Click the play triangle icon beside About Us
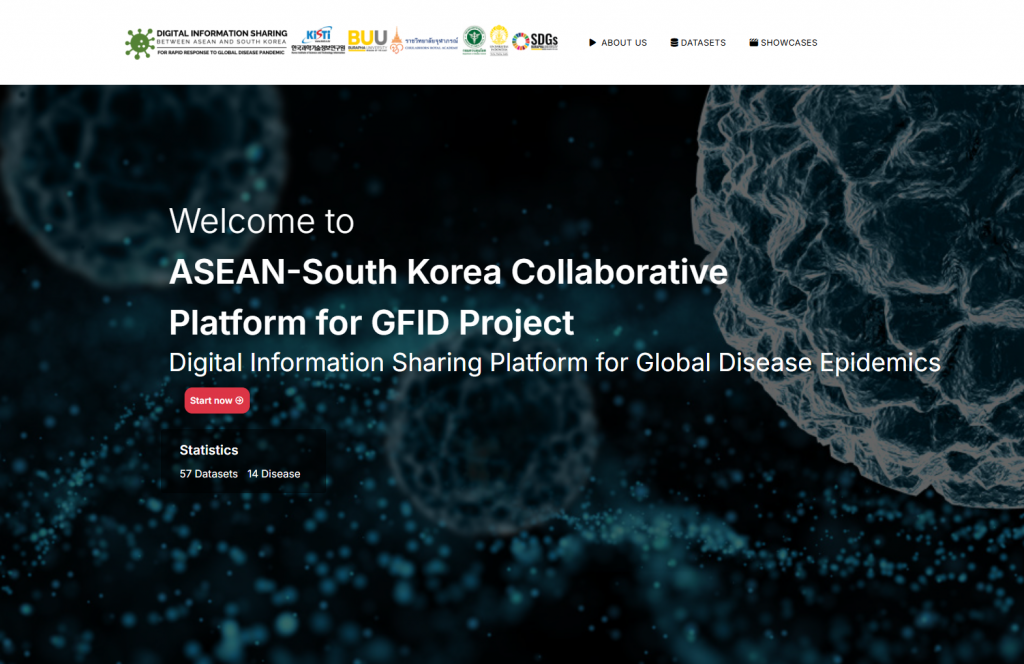This screenshot has height=664, width=1024. [x=593, y=43]
